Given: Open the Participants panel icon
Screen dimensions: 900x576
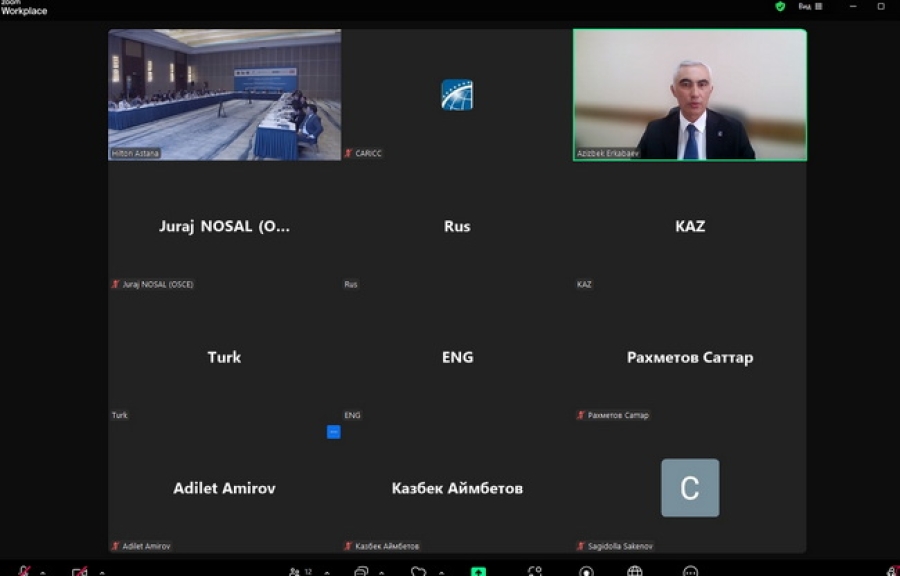Looking at the screenshot, I should (296, 571).
